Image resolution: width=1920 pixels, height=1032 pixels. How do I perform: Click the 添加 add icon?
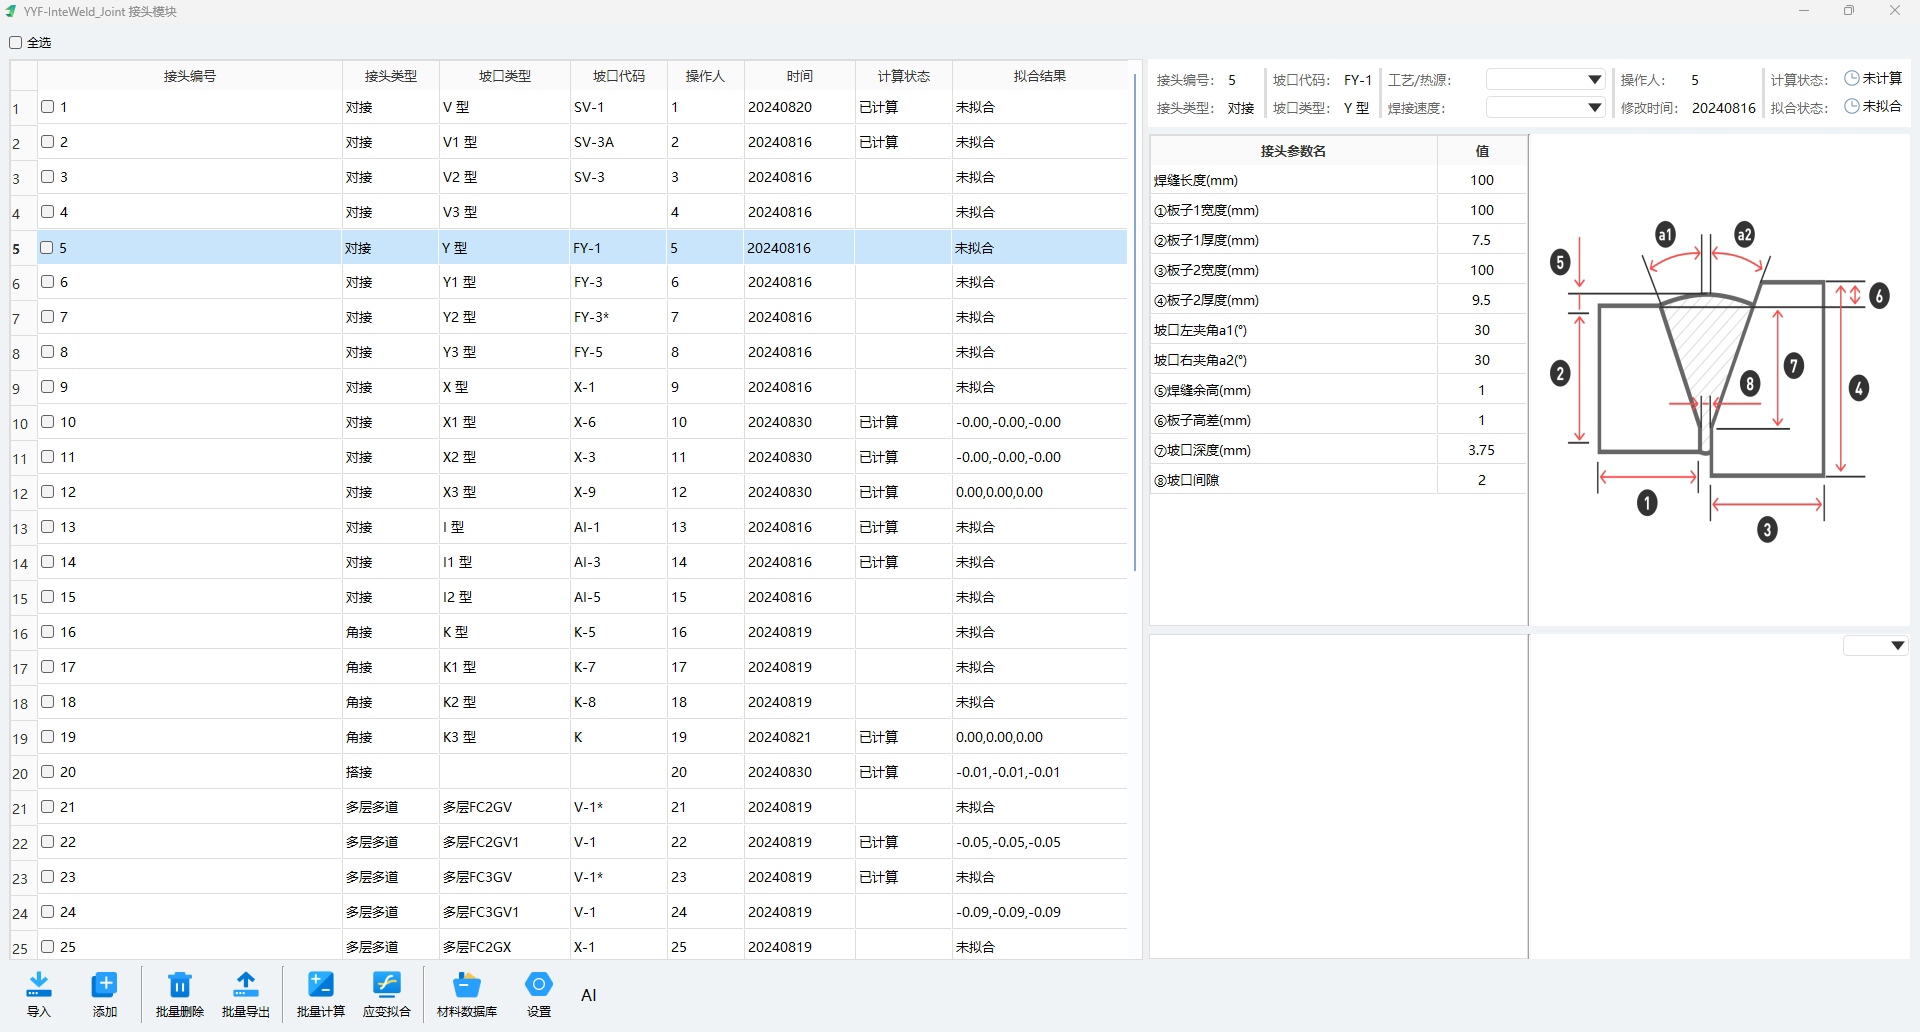coord(104,985)
